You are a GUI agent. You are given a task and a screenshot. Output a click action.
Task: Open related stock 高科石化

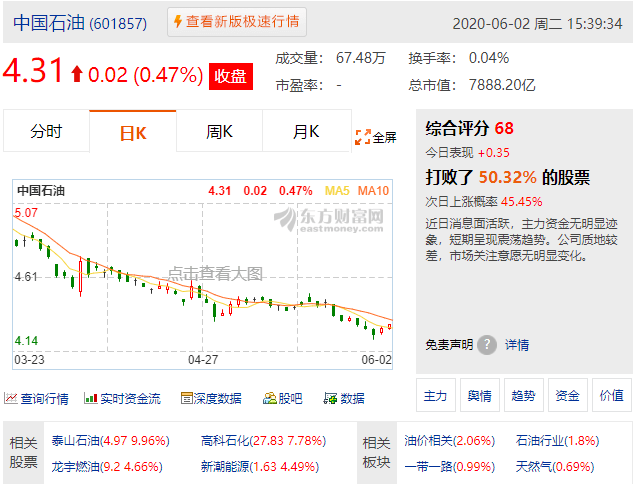(x=263, y=440)
